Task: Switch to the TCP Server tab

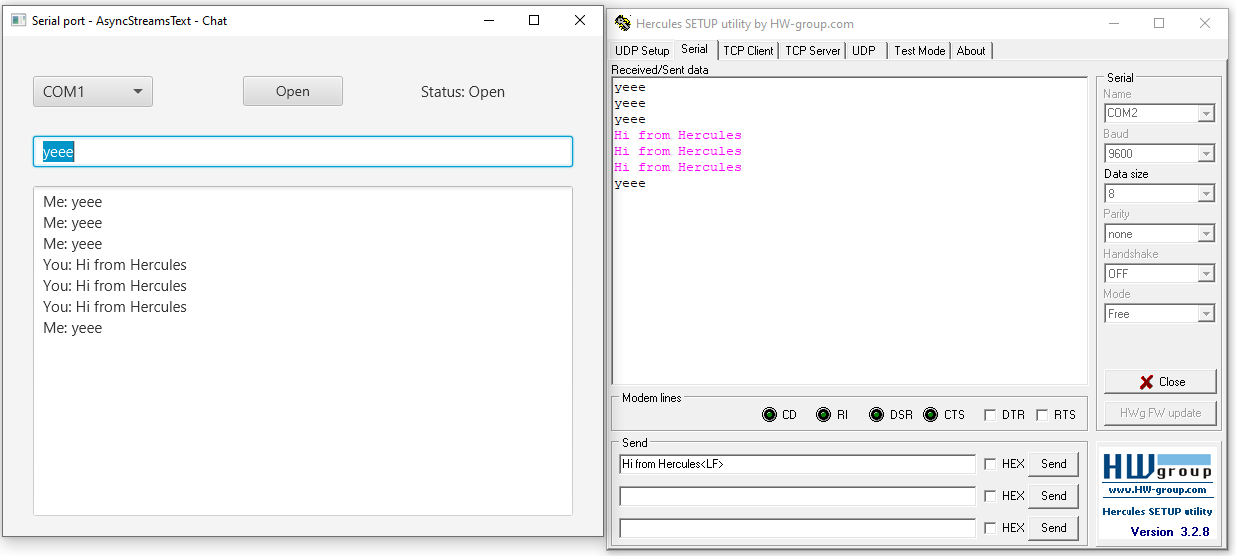Action: coord(812,51)
